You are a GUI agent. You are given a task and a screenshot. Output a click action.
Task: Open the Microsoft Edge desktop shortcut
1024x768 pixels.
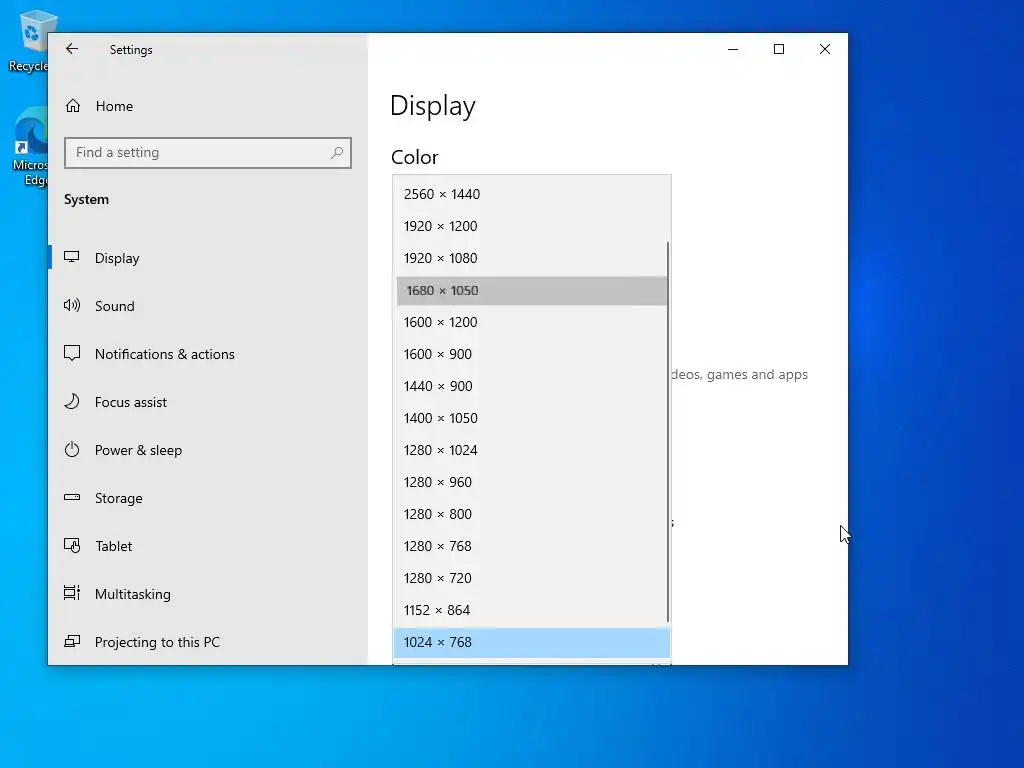tap(29, 147)
